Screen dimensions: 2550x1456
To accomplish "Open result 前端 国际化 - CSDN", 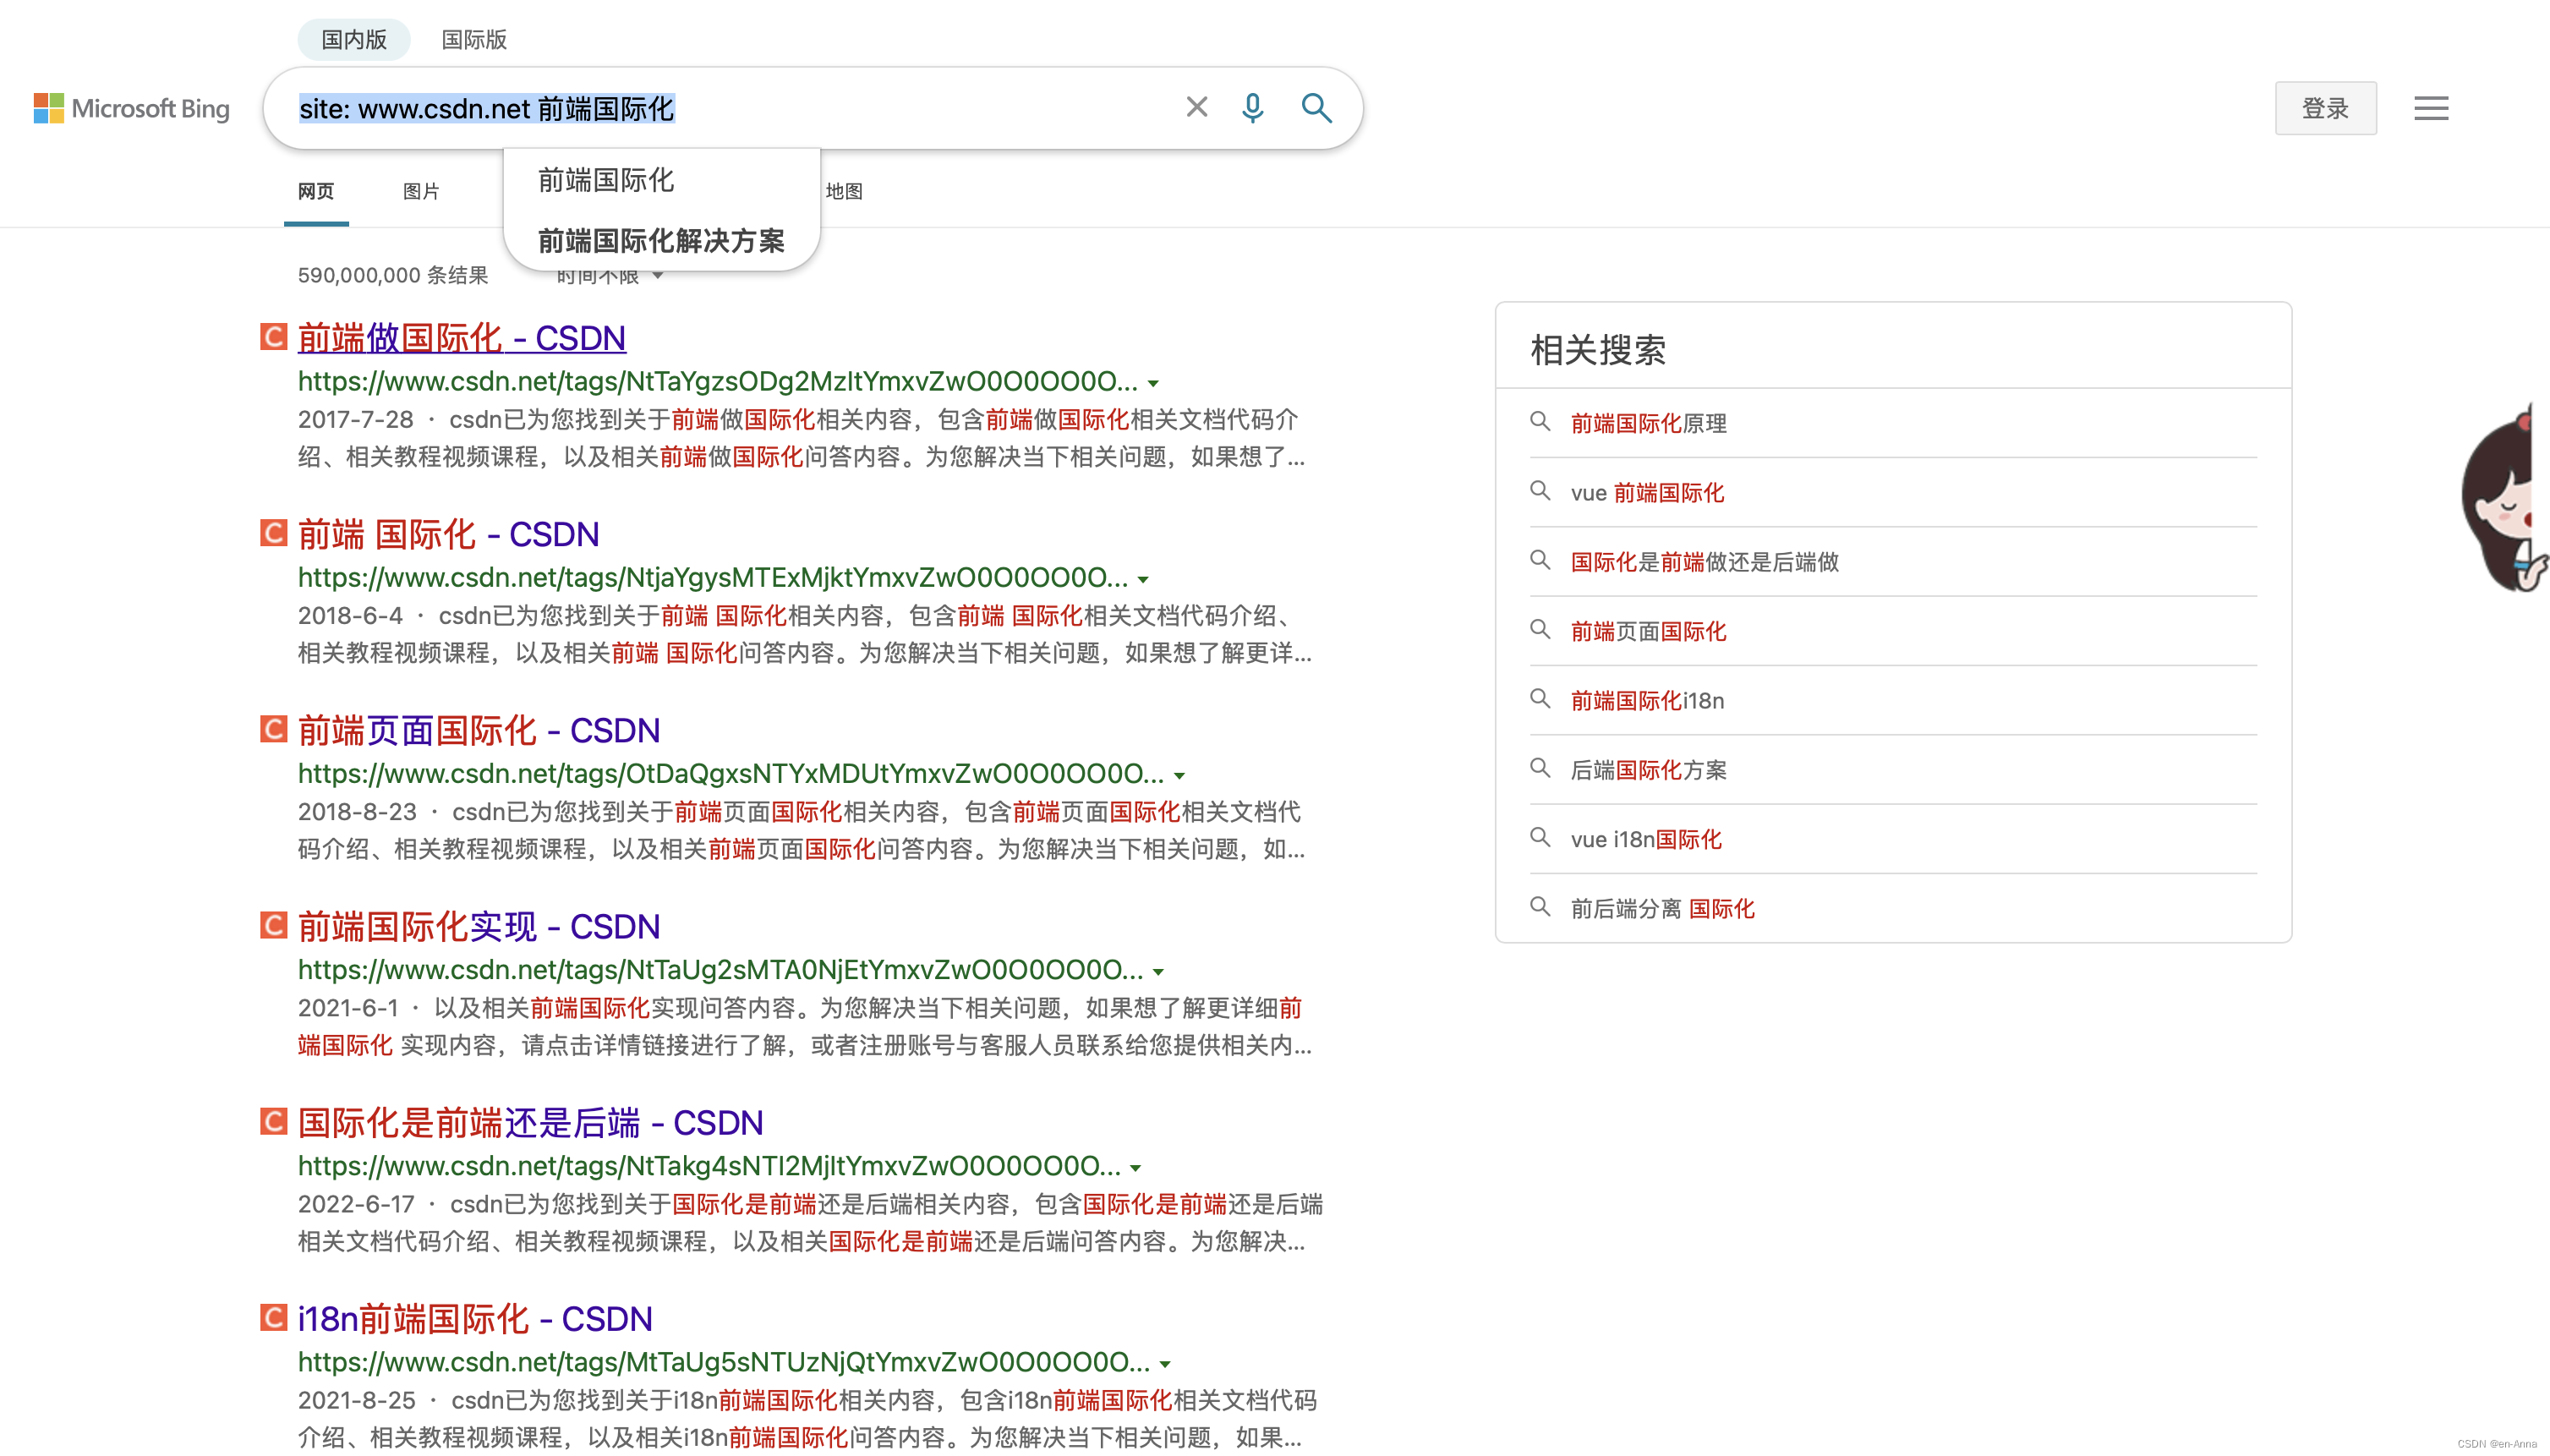I will [448, 534].
